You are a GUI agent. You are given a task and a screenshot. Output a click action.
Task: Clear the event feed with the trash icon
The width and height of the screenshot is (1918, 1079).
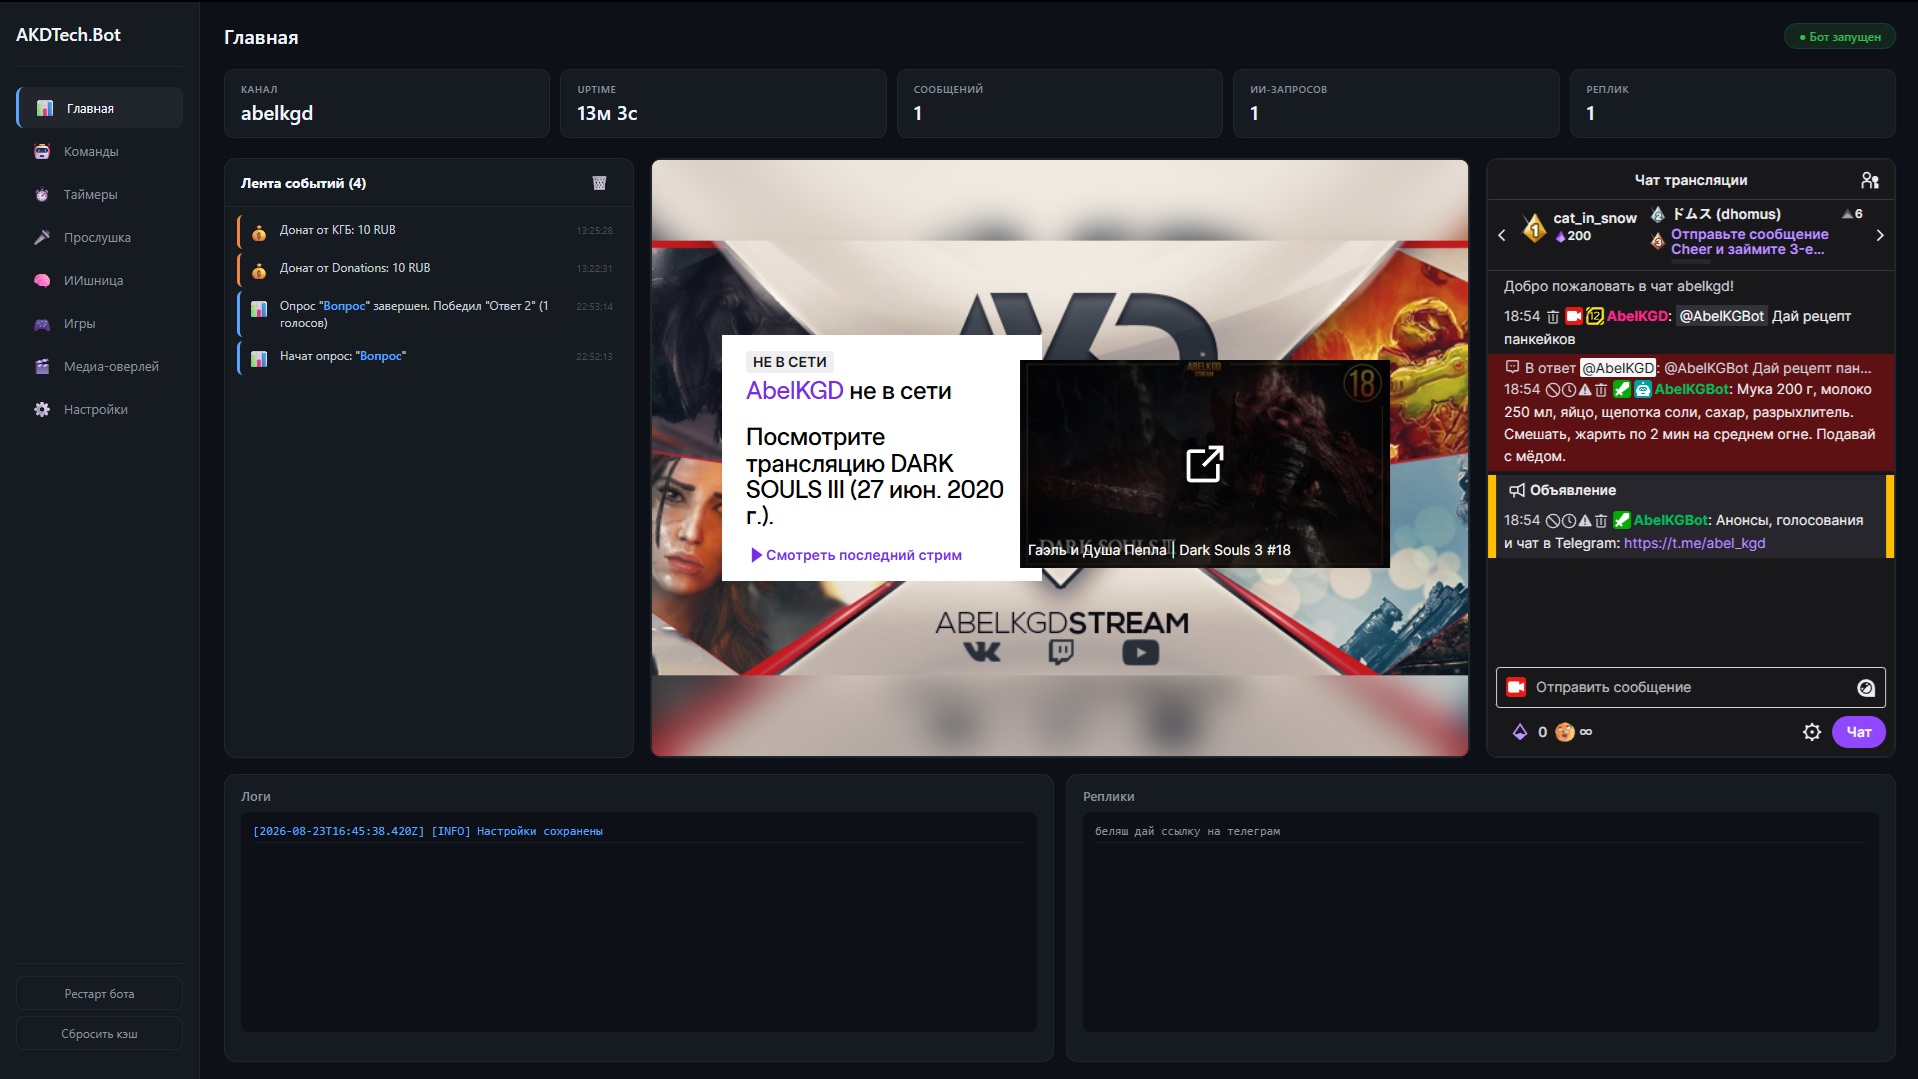599,183
